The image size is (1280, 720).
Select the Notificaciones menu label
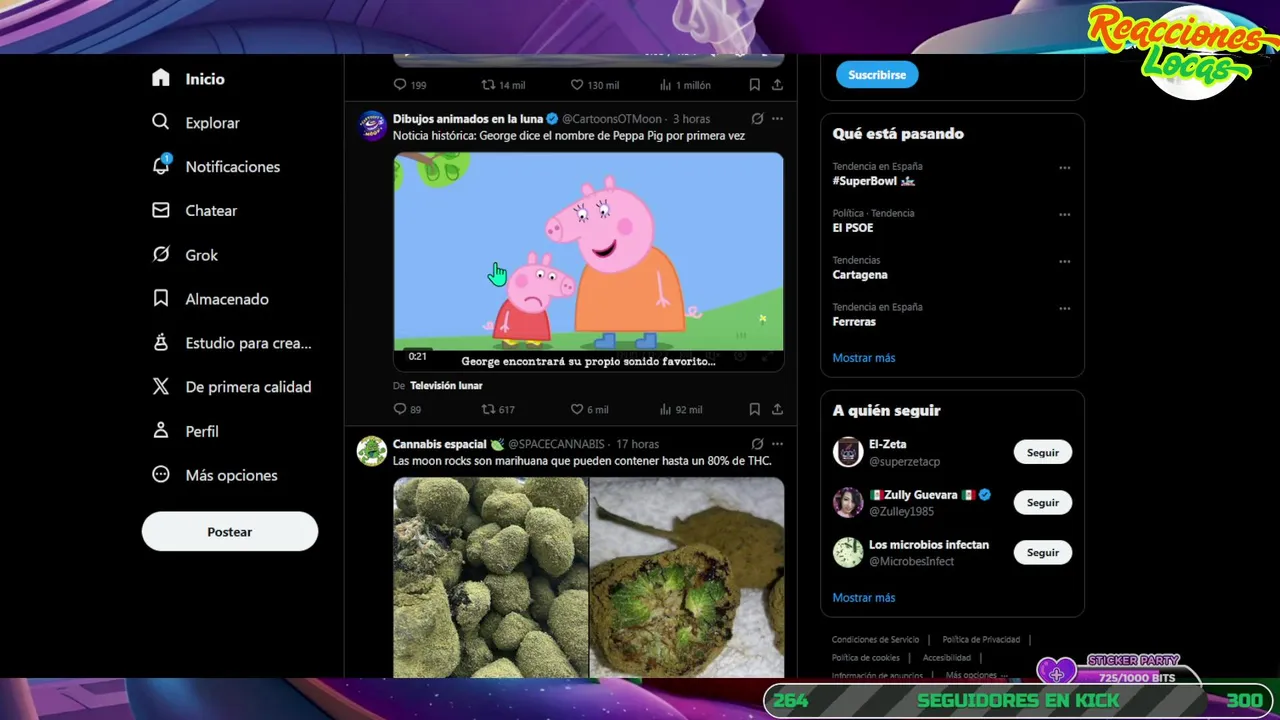tap(232, 167)
